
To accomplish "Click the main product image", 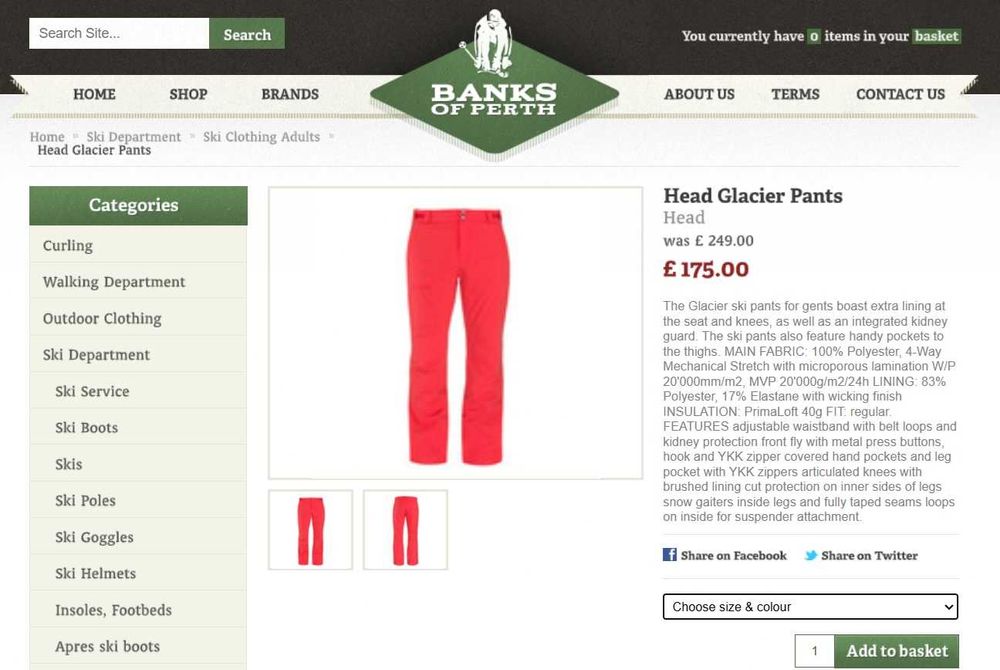I will coord(455,333).
